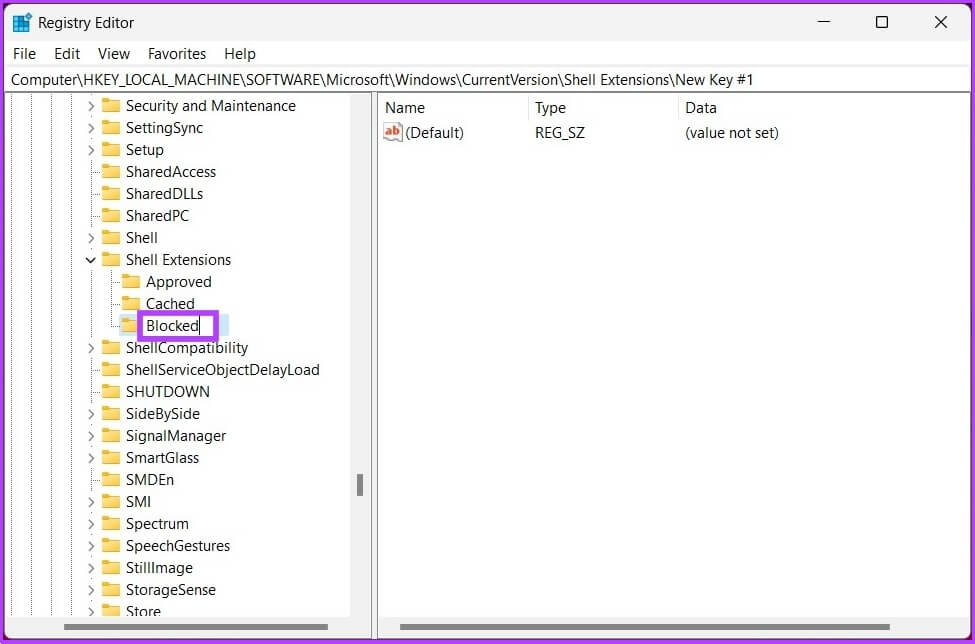Click the SignalManager folder icon
975x644 pixels.
(x=111, y=436)
